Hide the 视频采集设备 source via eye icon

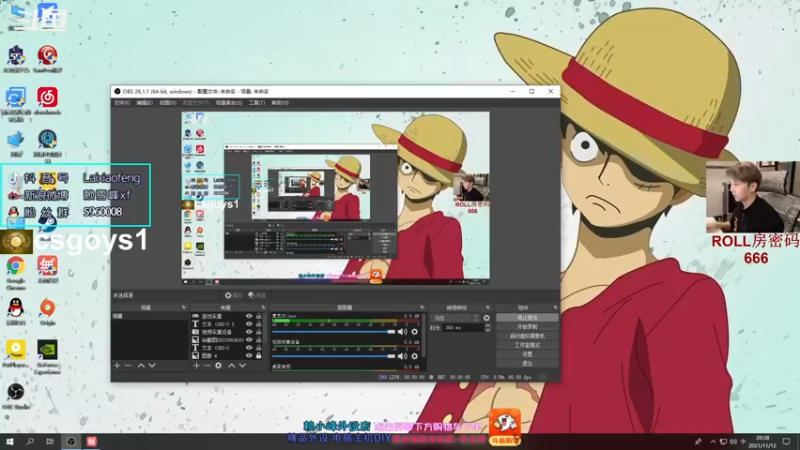[249, 332]
